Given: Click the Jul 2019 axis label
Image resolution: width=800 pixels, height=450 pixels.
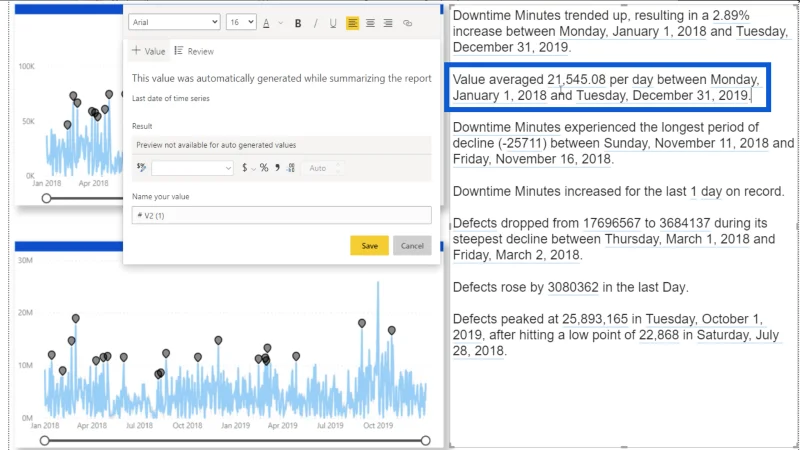Looking at the screenshot, I should coord(330,425).
